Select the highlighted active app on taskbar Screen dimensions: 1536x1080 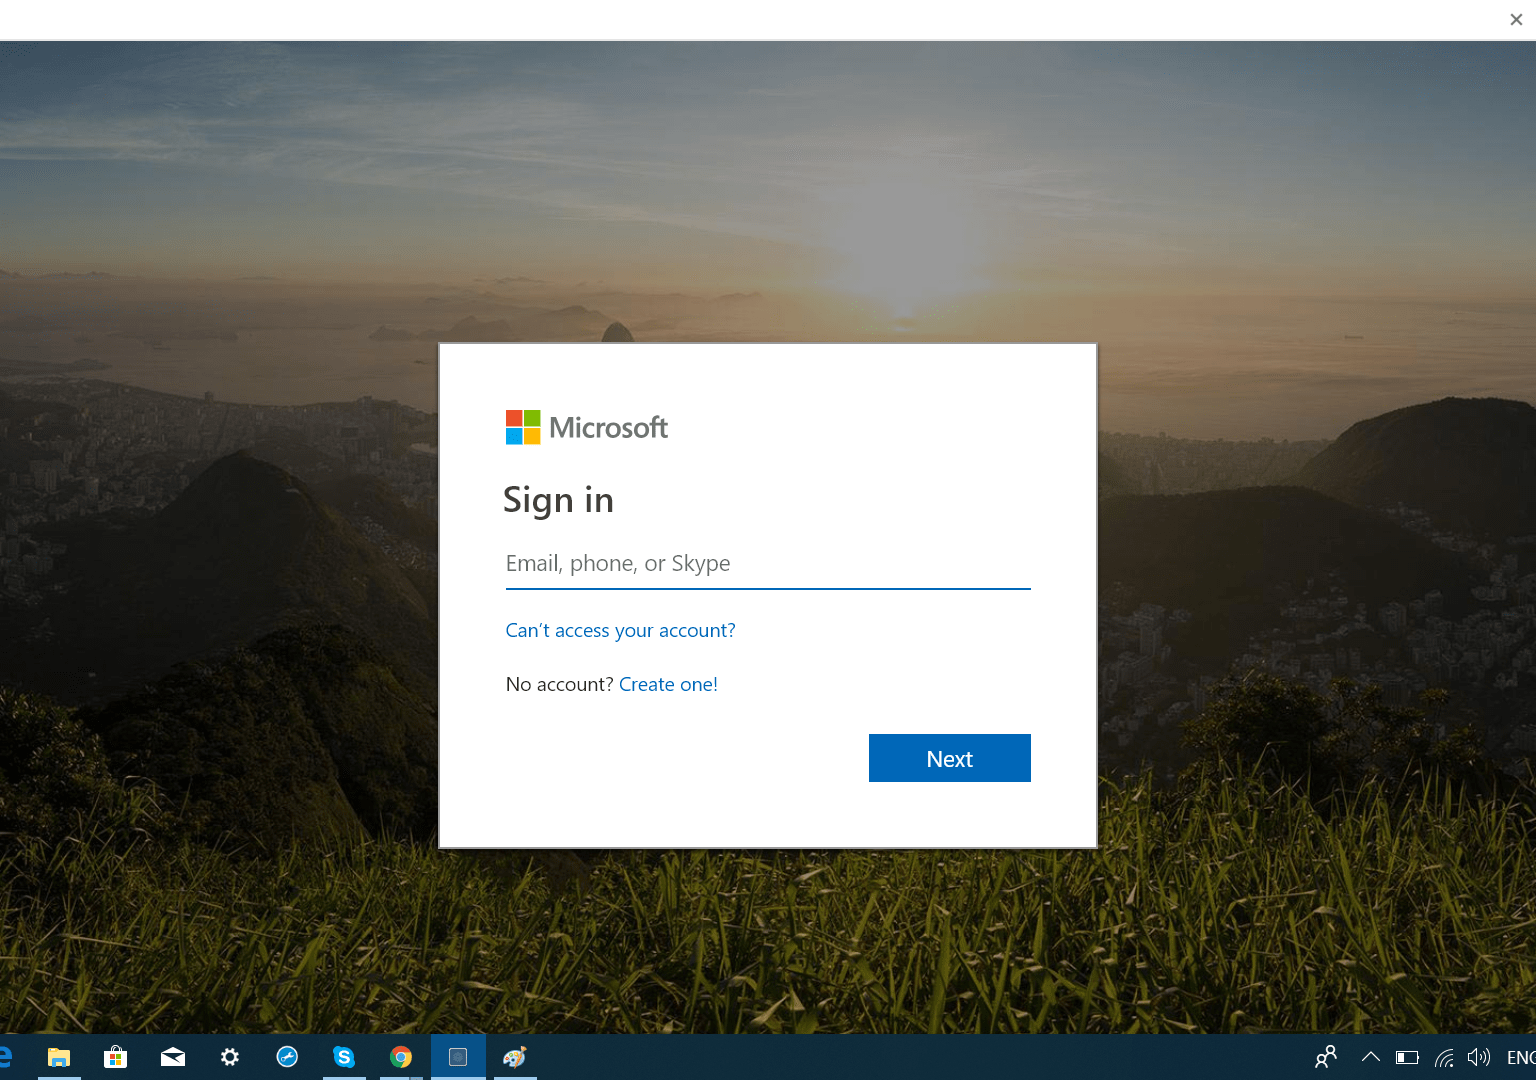pyautogui.click(x=458, y=1056)
